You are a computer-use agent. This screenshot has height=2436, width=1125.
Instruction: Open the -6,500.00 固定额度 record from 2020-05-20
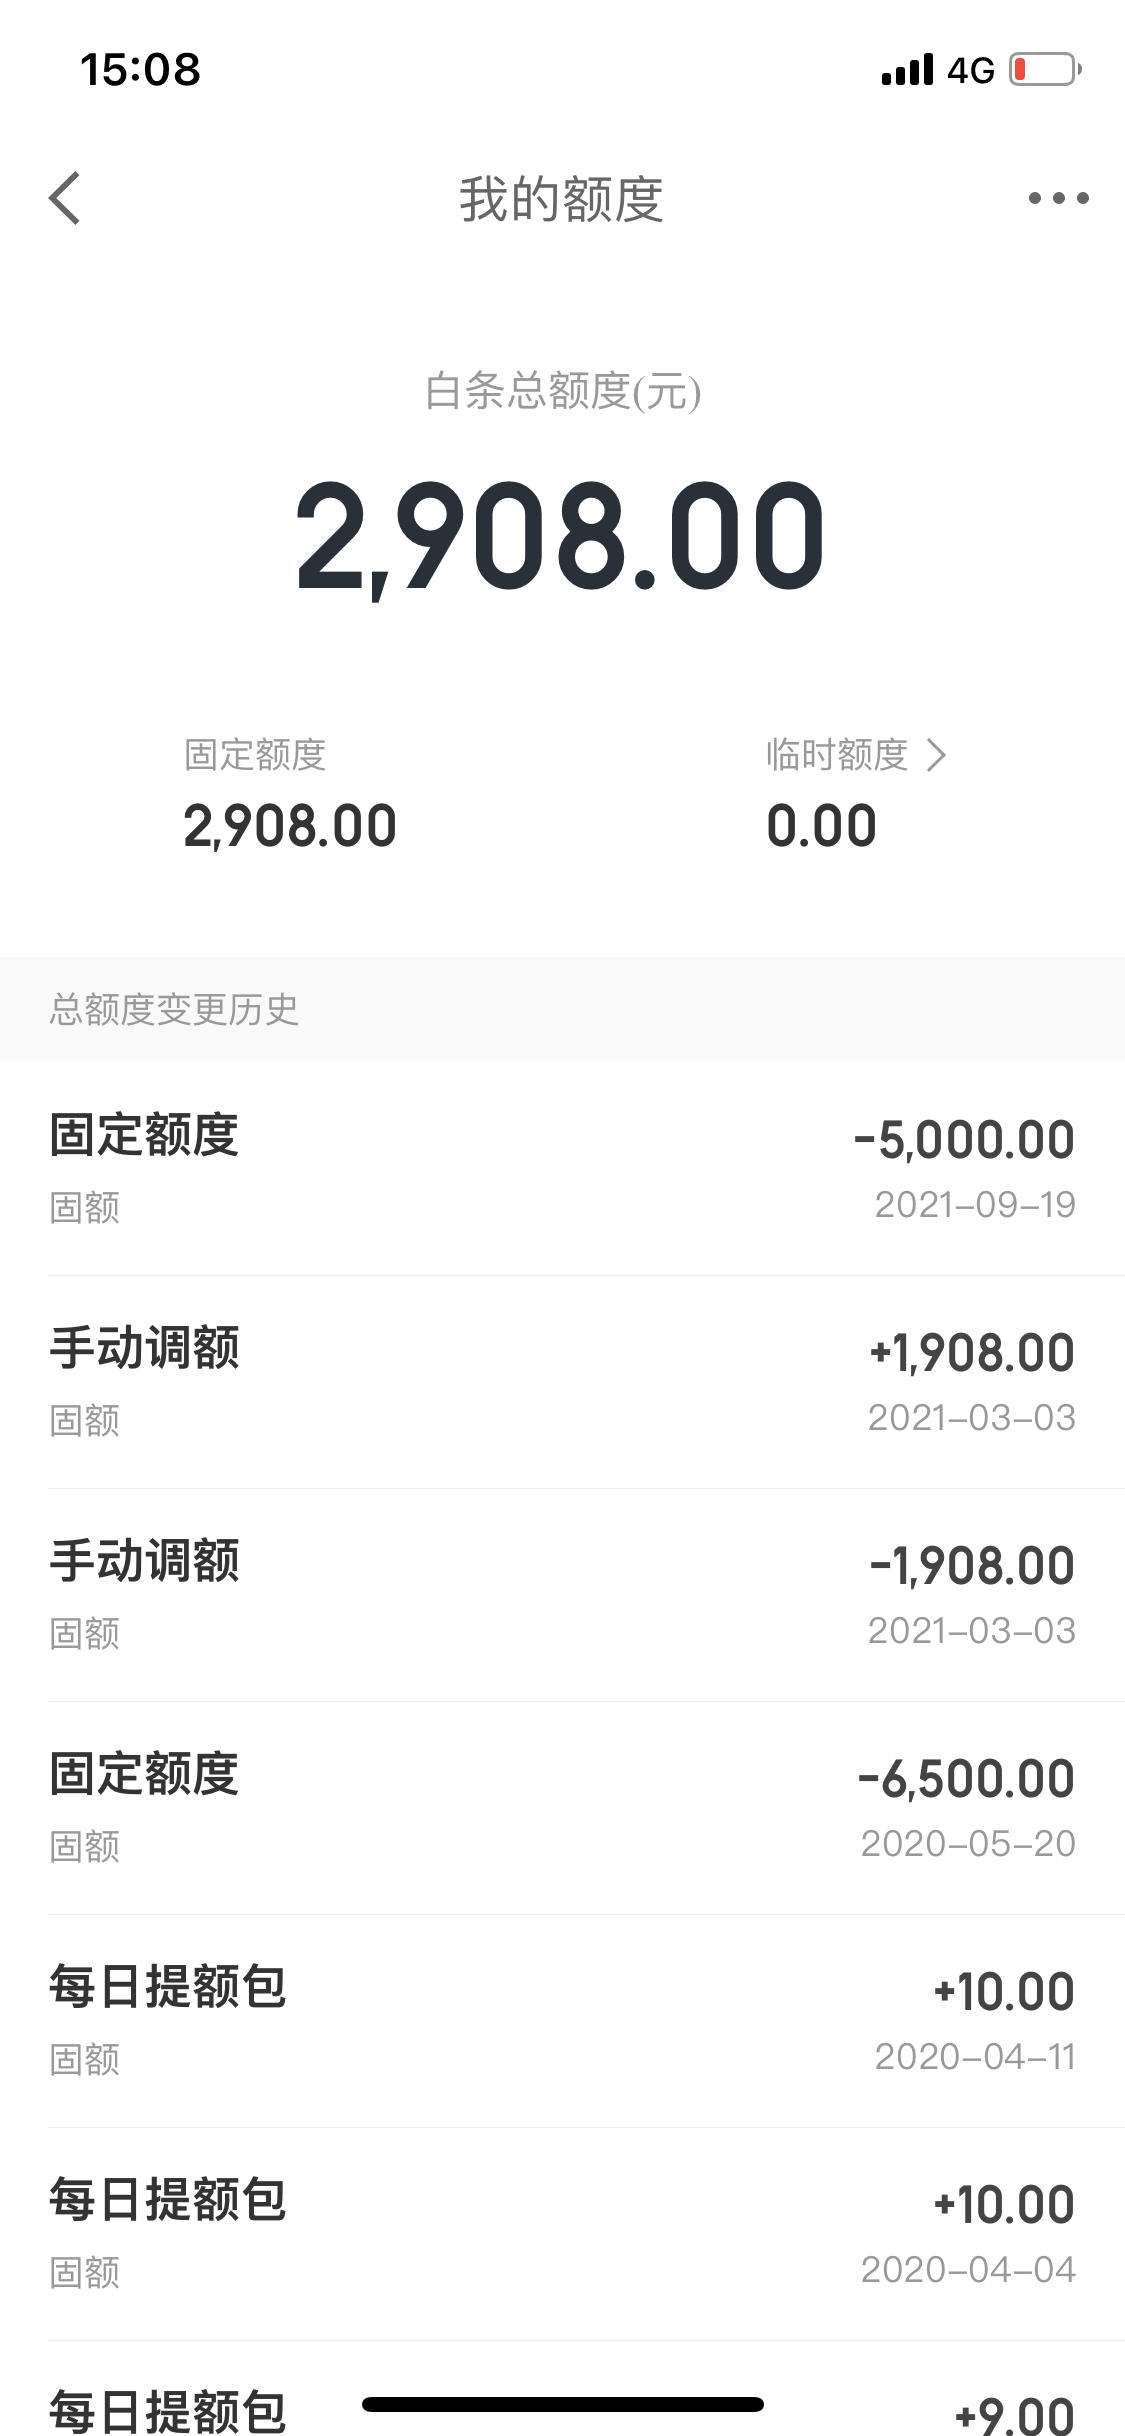coord(562,1808)
